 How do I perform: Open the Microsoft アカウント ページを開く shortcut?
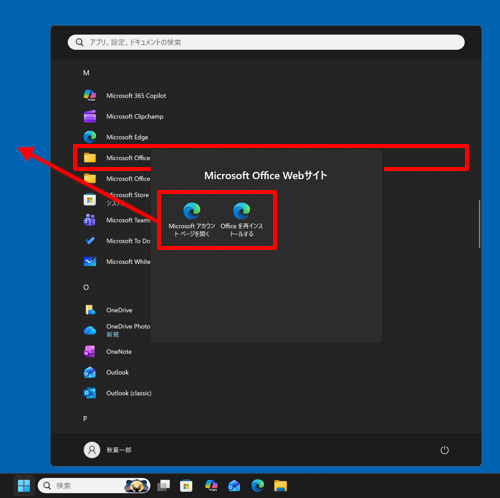click(192, 219)
